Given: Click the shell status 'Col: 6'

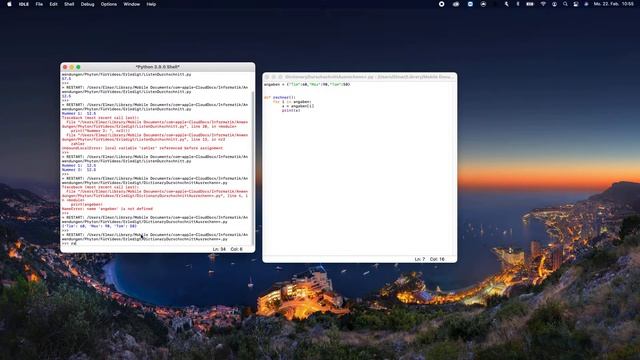Looking at the screenshot, I should tap(237, 249).
